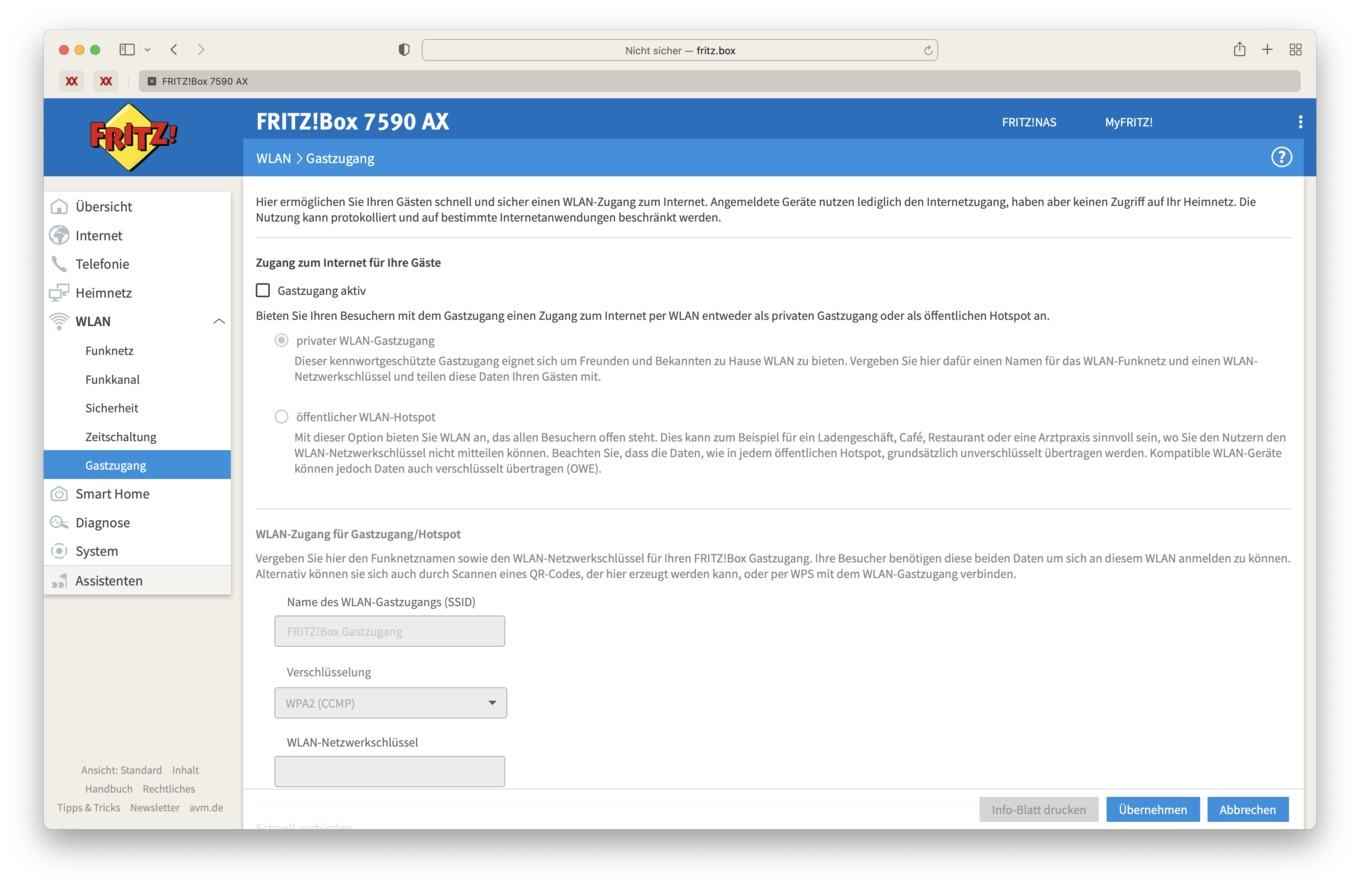The image size is (1360, 887).
Task: Click Info-Blatt drucken button
Action: [1039, 810]
